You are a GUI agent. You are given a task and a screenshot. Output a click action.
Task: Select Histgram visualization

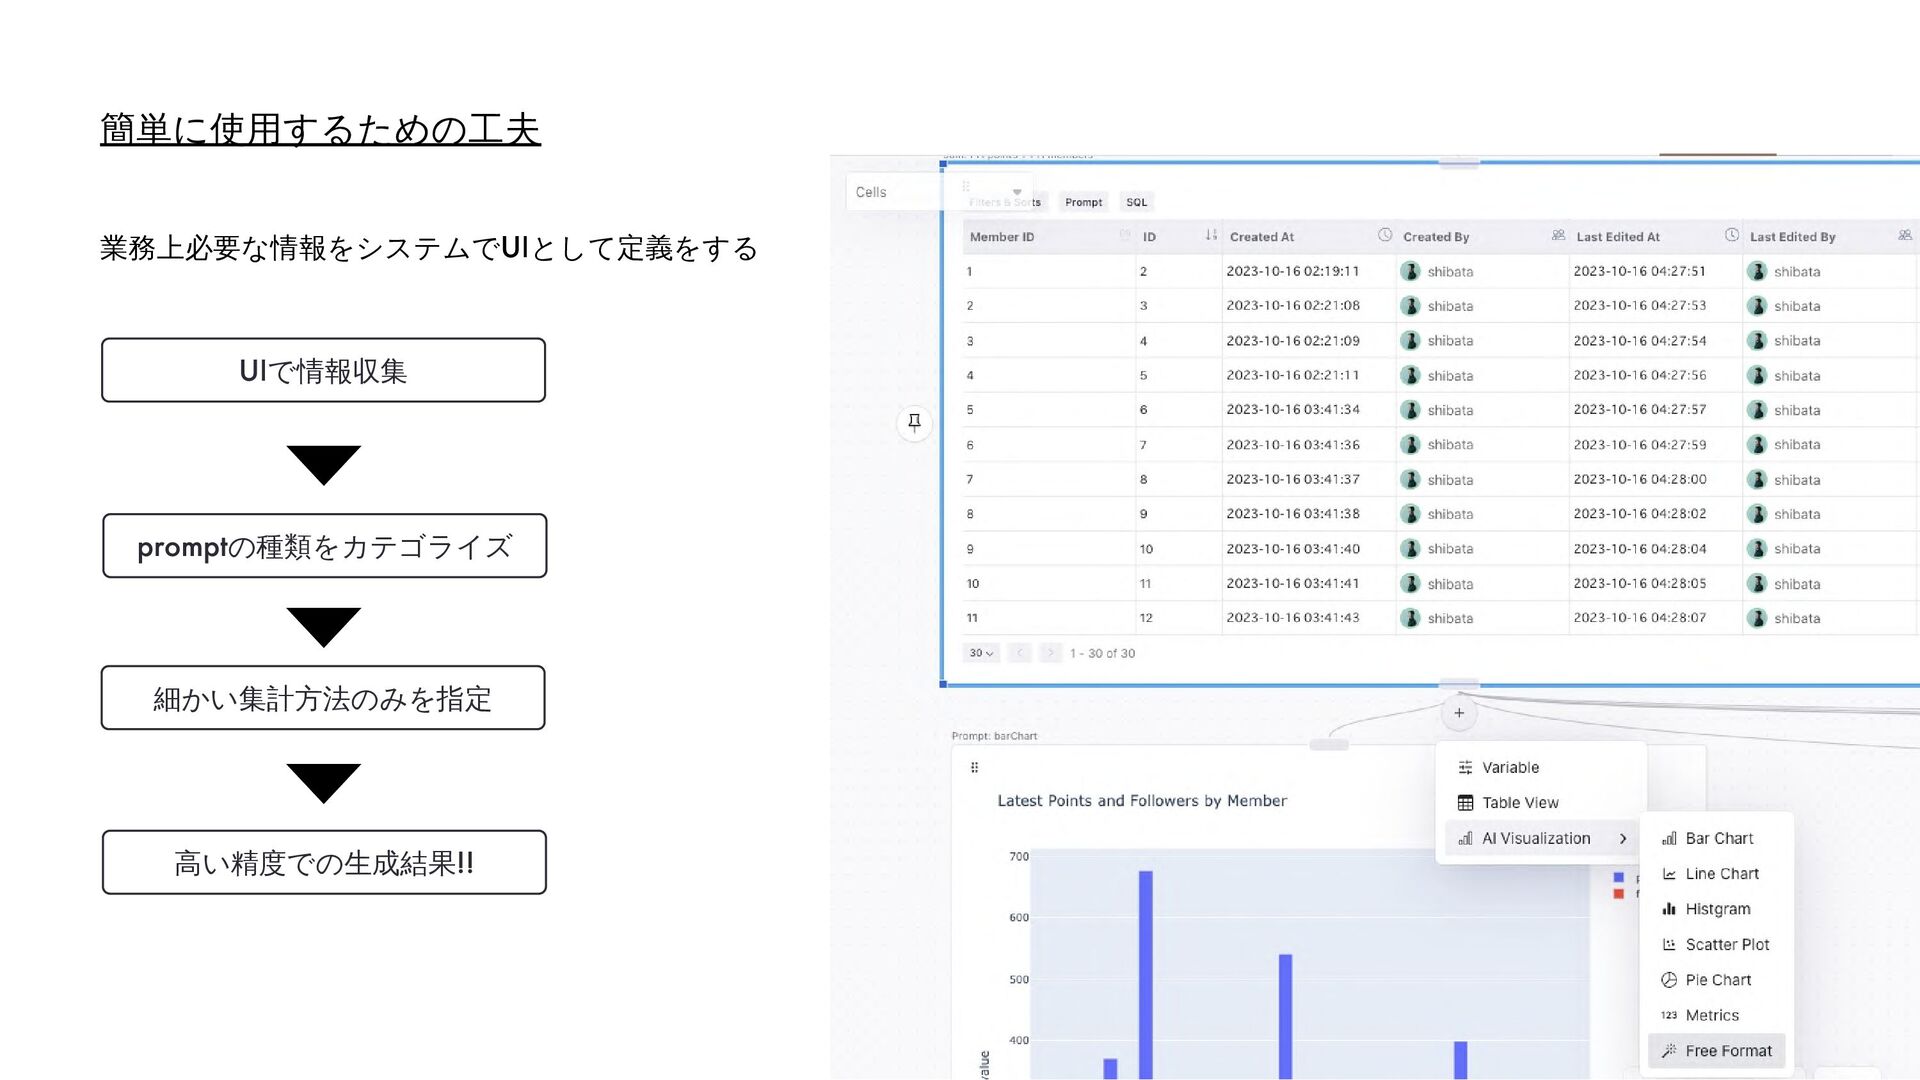click(1716, 909)
